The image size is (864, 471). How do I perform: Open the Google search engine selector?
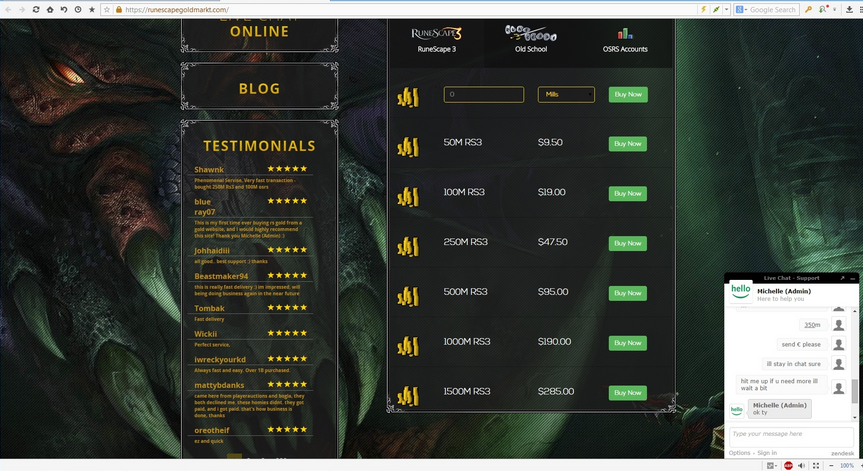point(742,9)
